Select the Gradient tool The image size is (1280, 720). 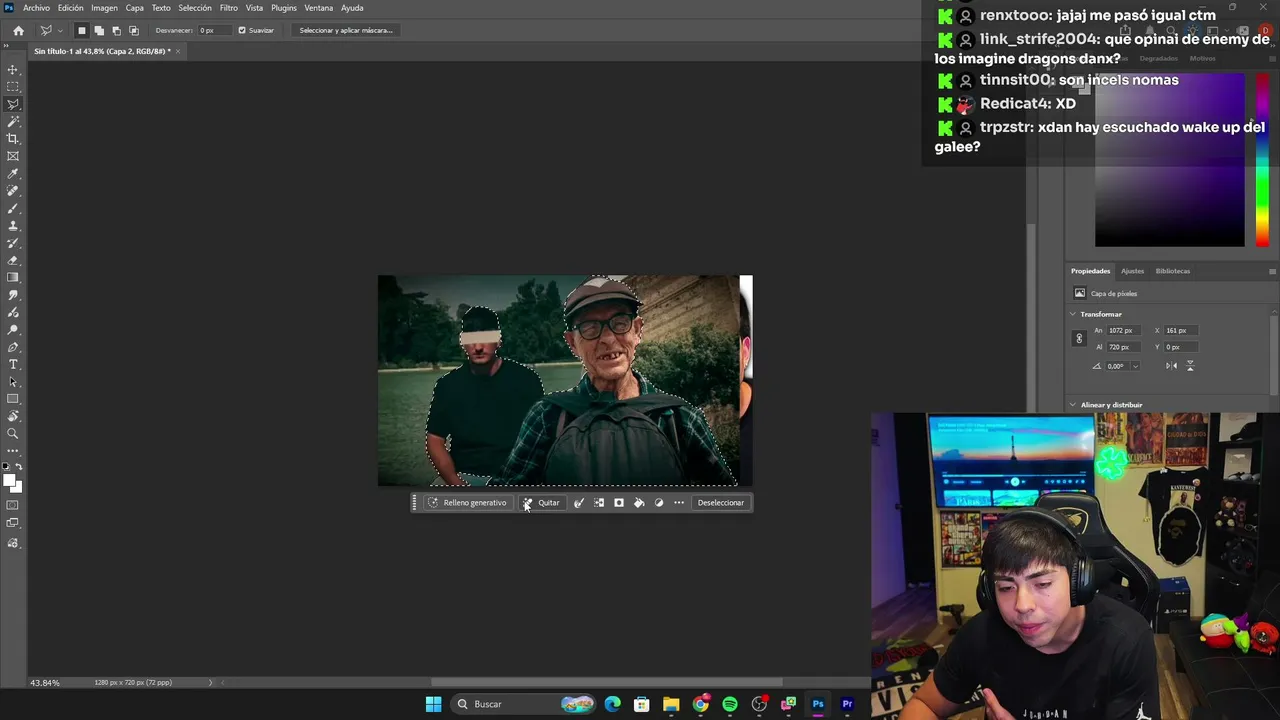(x=13, y=278)
